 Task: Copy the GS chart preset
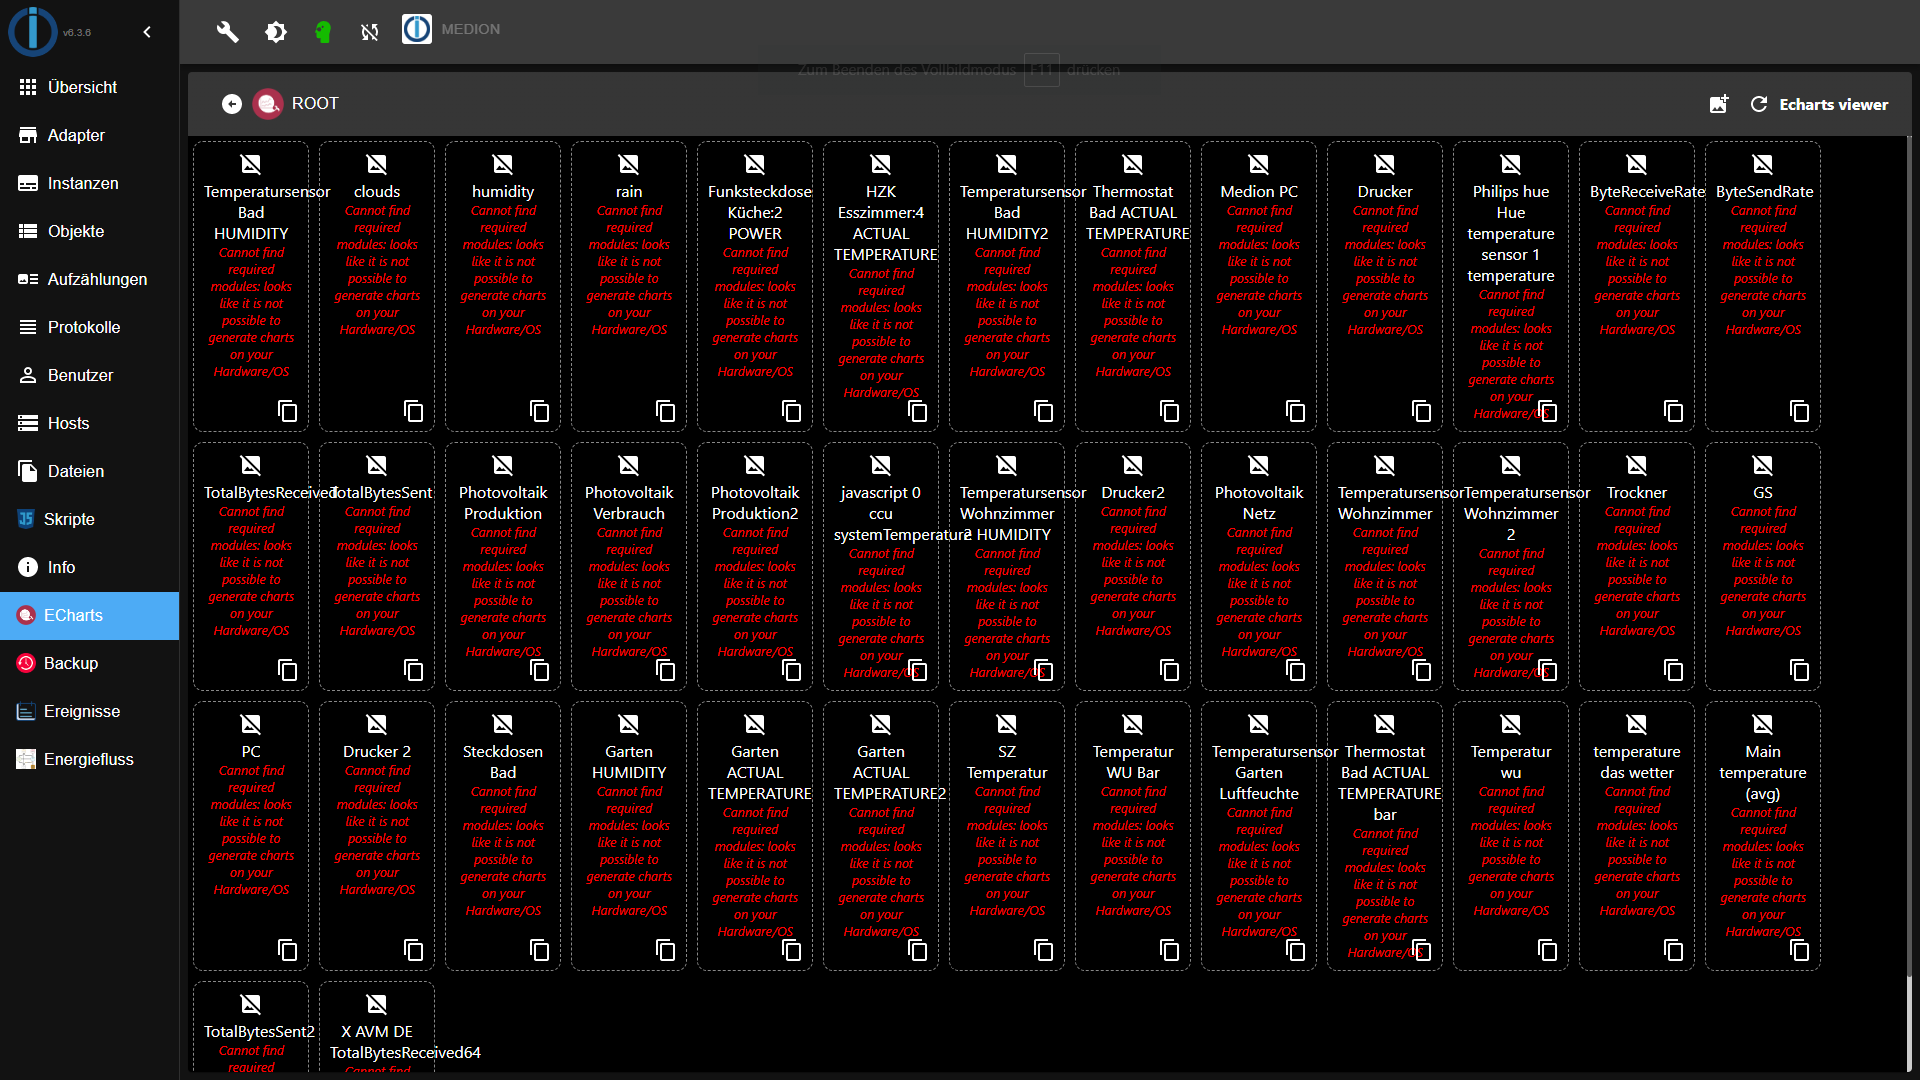click(1799, 670)
